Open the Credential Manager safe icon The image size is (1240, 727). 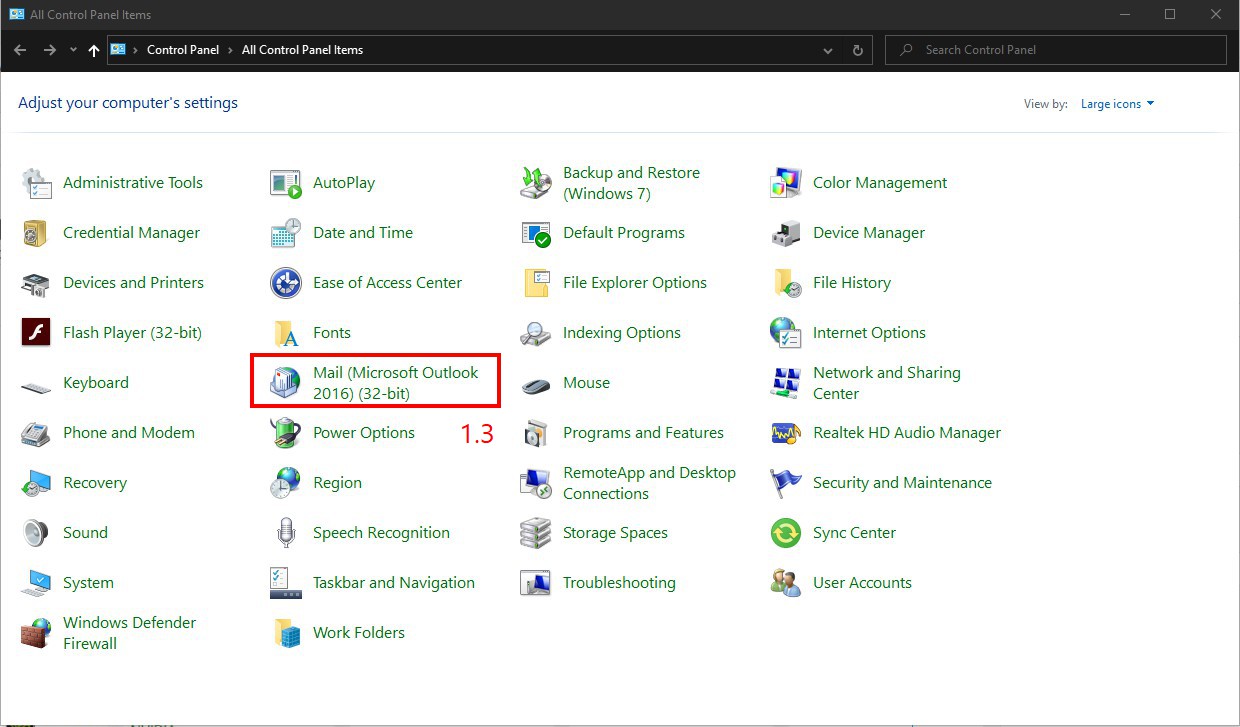click(36, 233)
